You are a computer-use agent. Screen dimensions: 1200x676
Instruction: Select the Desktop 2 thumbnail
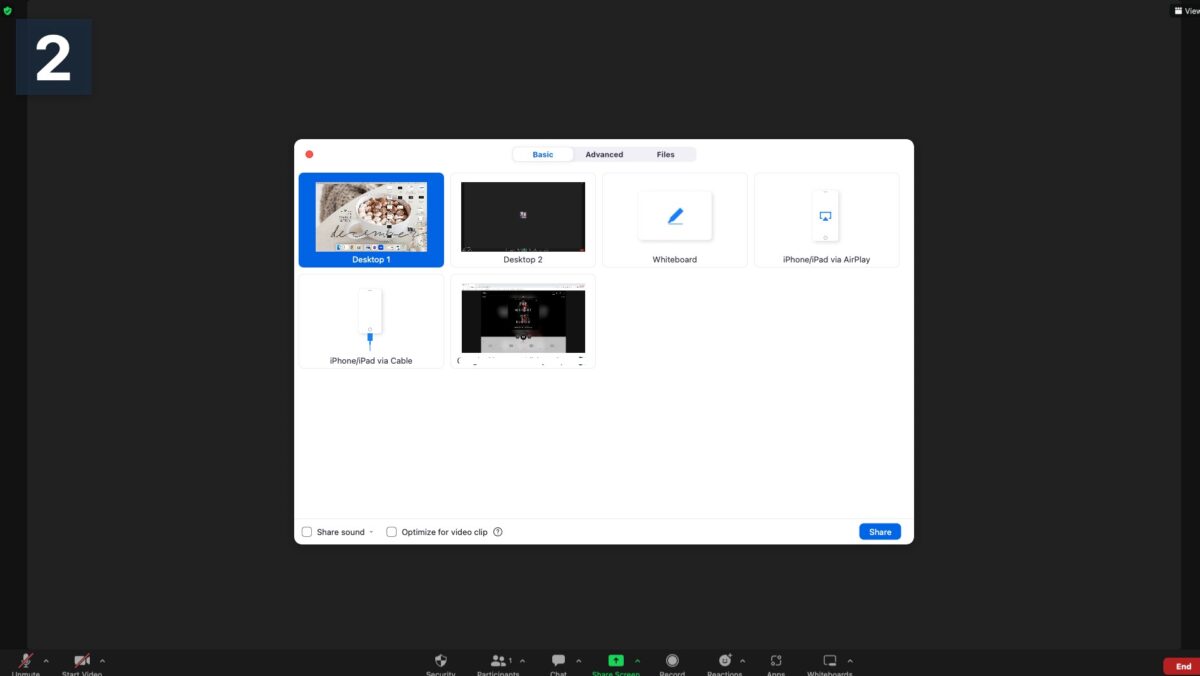(x=523, y=220)
